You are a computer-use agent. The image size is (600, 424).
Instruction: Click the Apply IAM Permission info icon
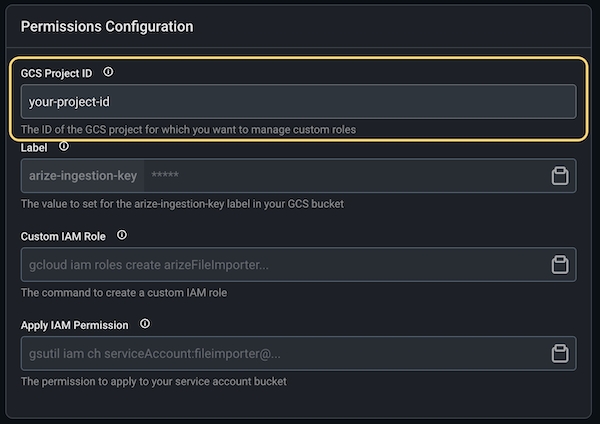(x=145, y=324)
